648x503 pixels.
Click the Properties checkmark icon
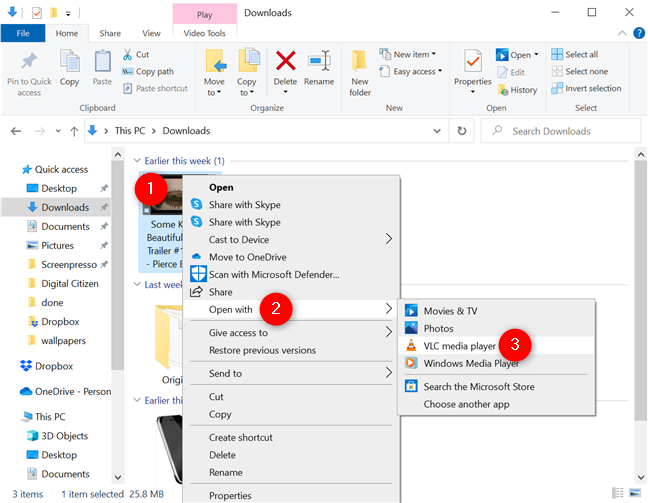[472, 62]
